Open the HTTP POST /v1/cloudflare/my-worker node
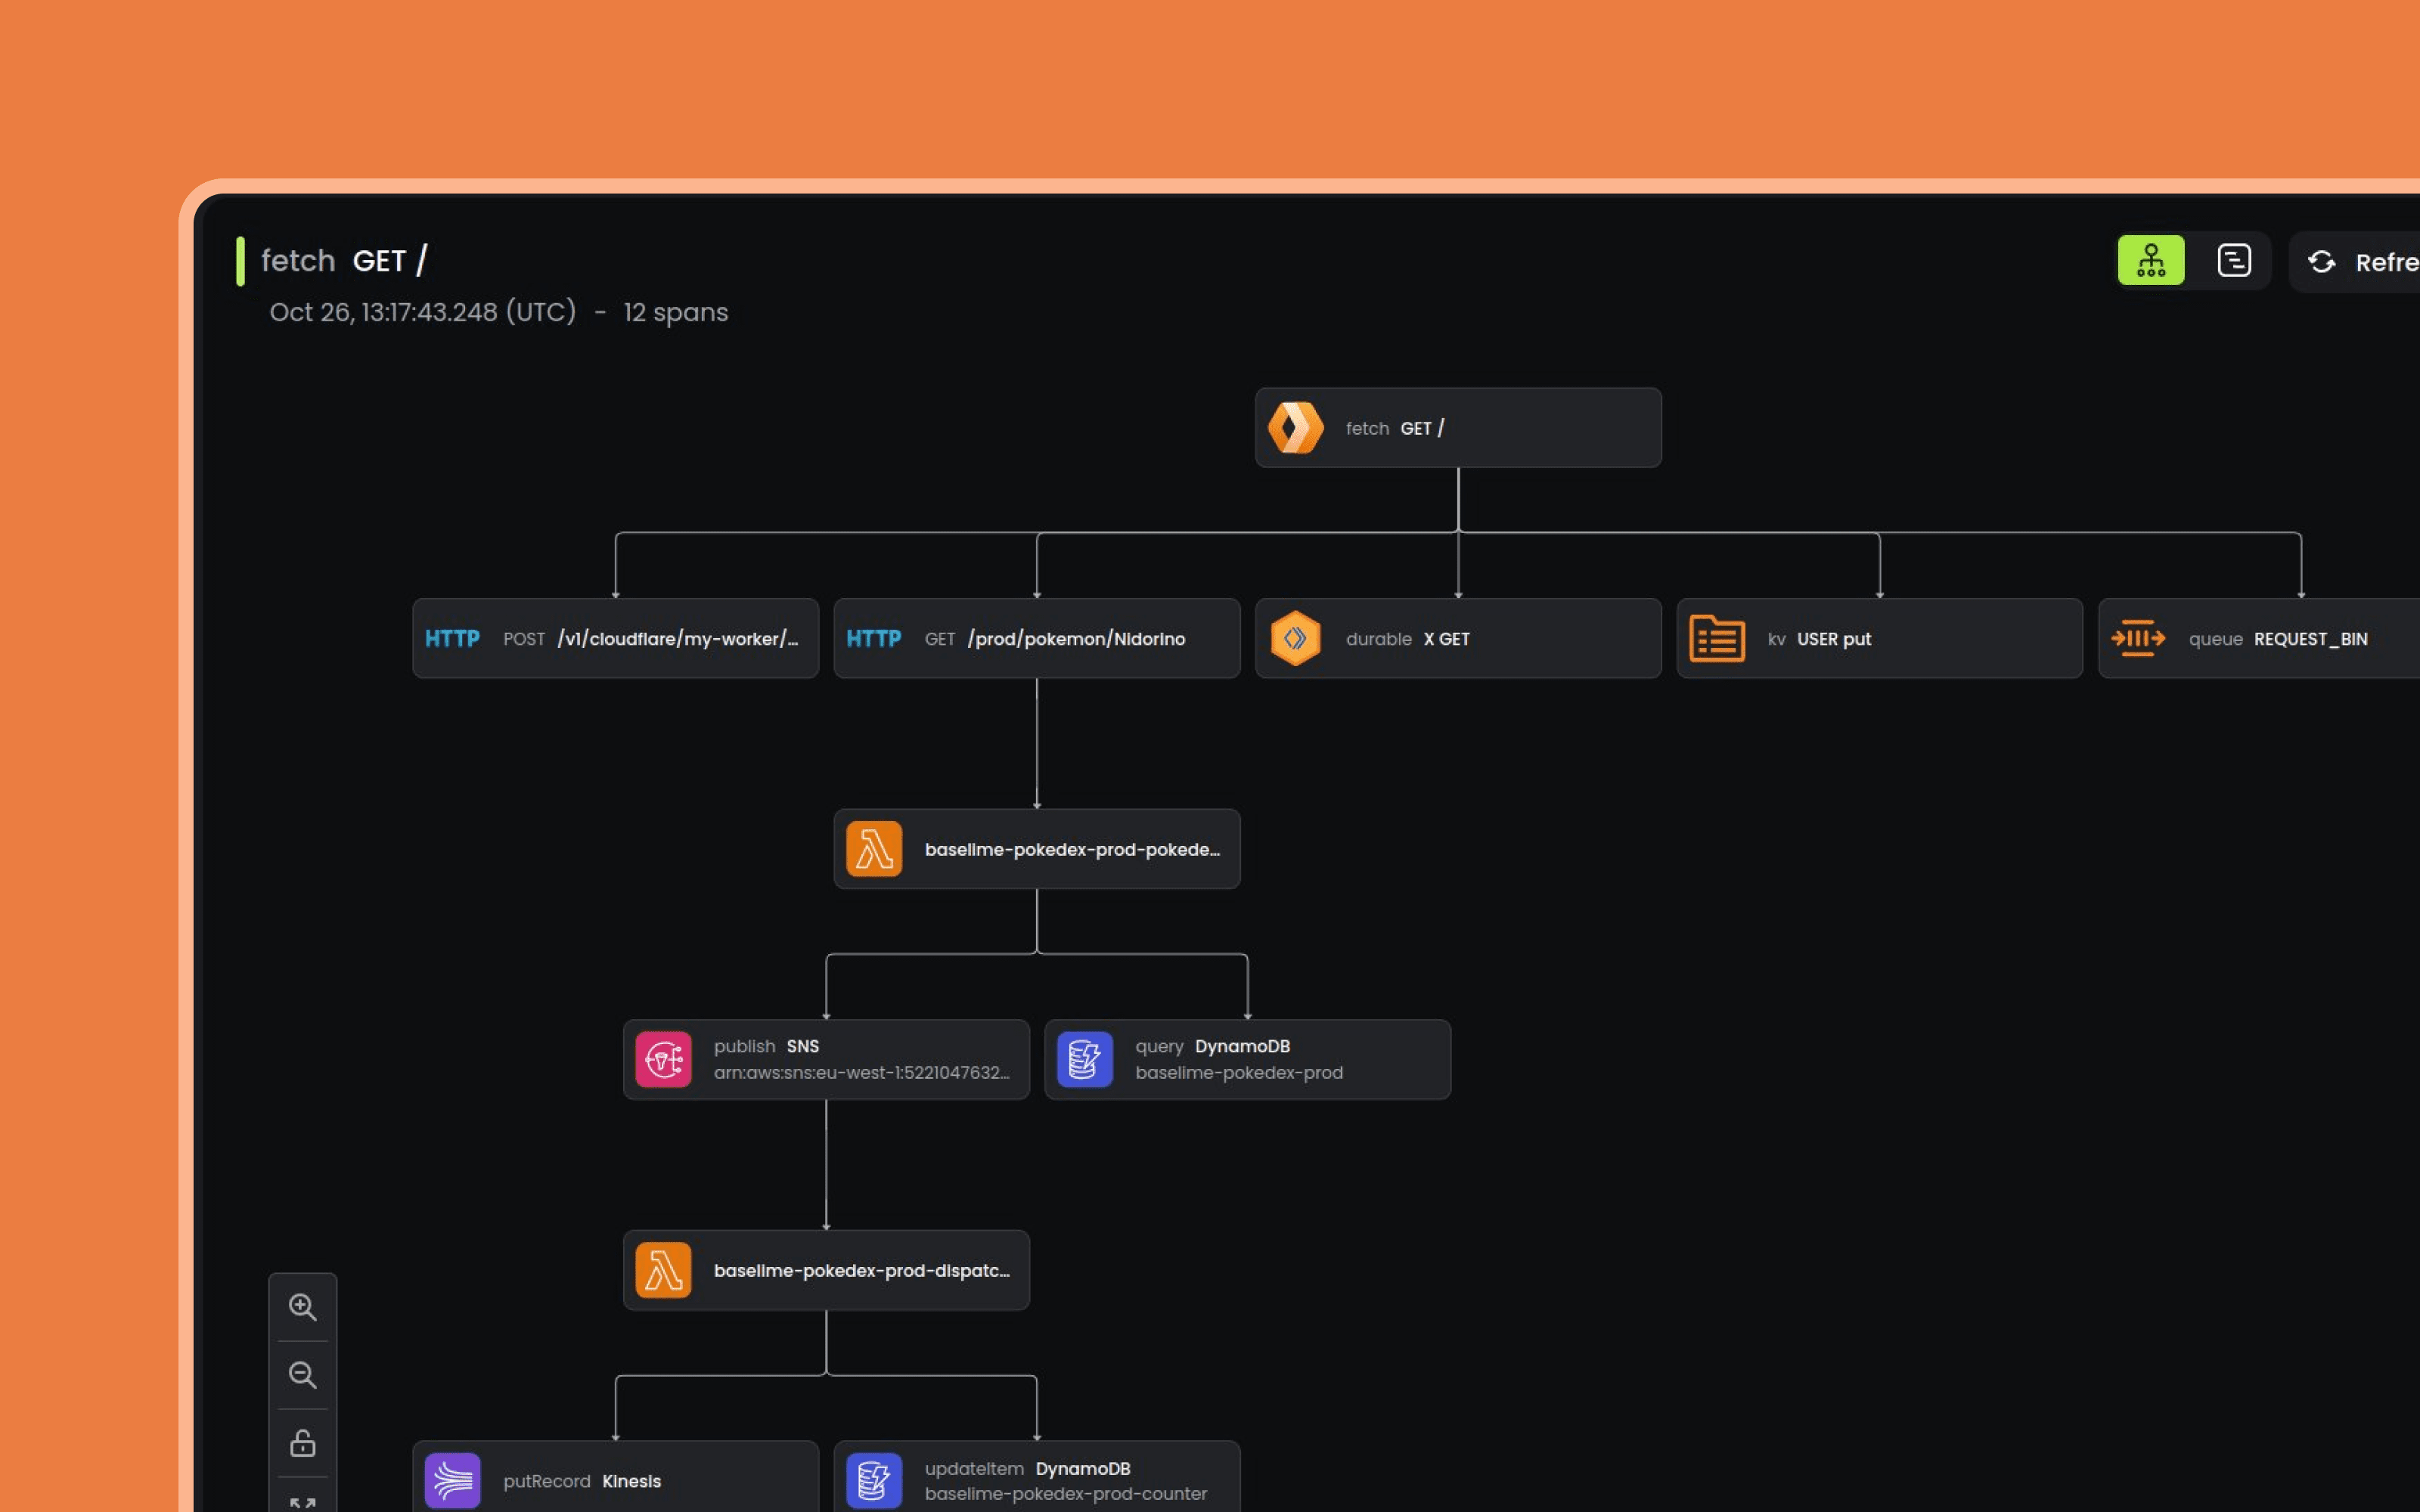Viewport: 2420px width, 1512px height. (x=615, y=638)
